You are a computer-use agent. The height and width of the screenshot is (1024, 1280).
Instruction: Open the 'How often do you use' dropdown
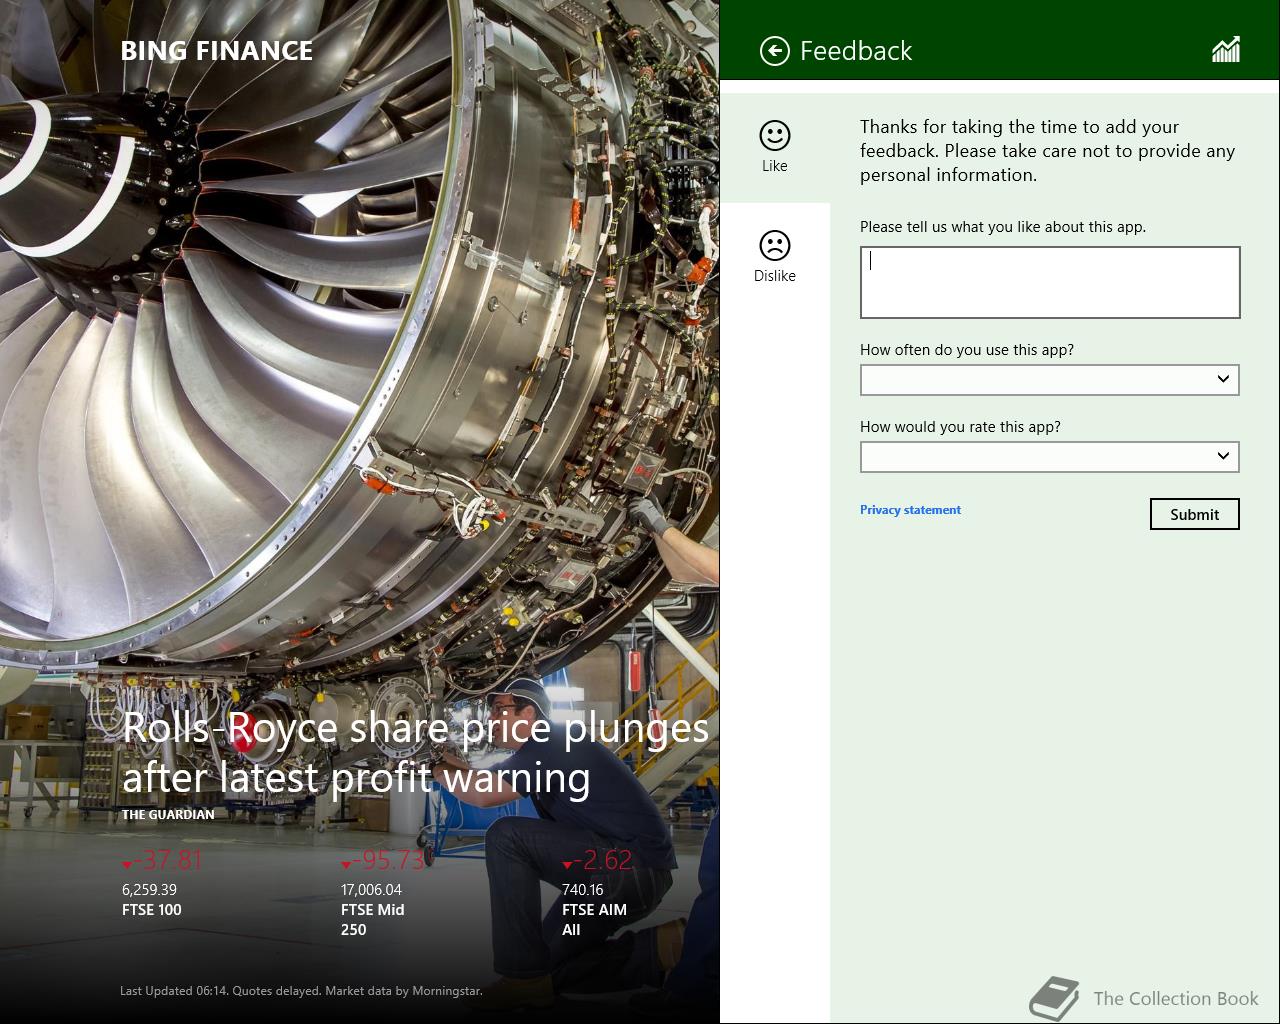click(1050, 380)
